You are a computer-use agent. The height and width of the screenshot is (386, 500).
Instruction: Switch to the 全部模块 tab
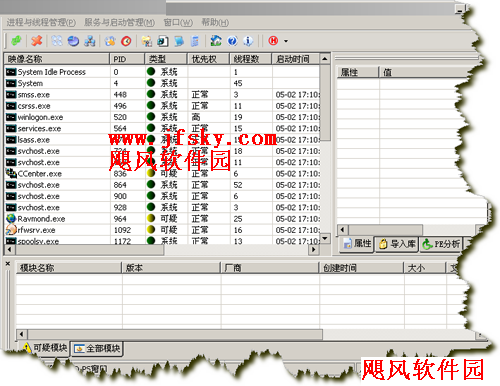(97, 348)
